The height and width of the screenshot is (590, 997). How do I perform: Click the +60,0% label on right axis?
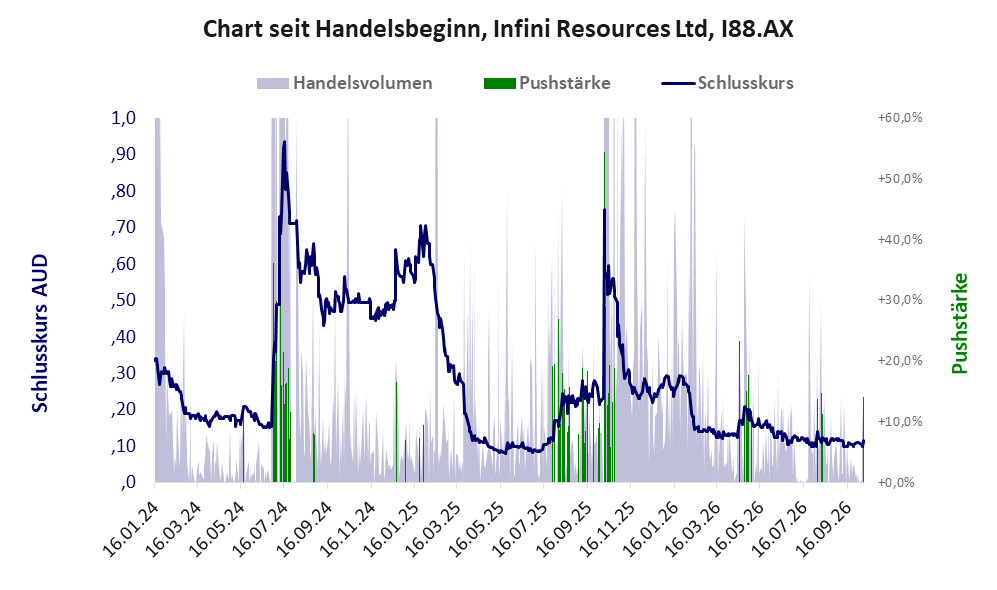click(x=900, y=118)
